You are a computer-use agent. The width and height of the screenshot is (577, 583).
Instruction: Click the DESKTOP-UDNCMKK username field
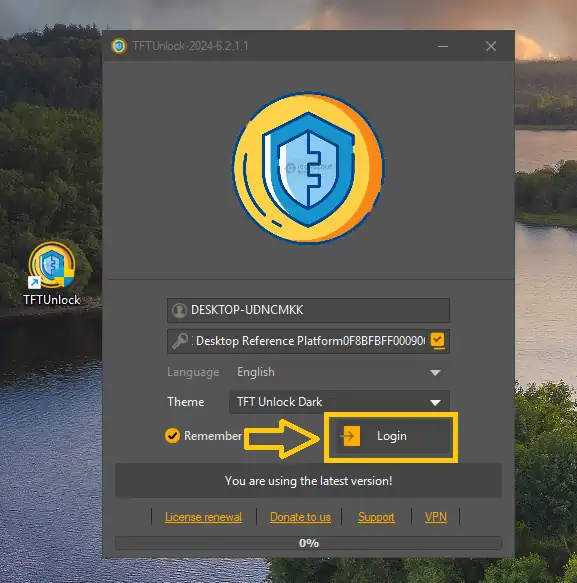(308, 310)
